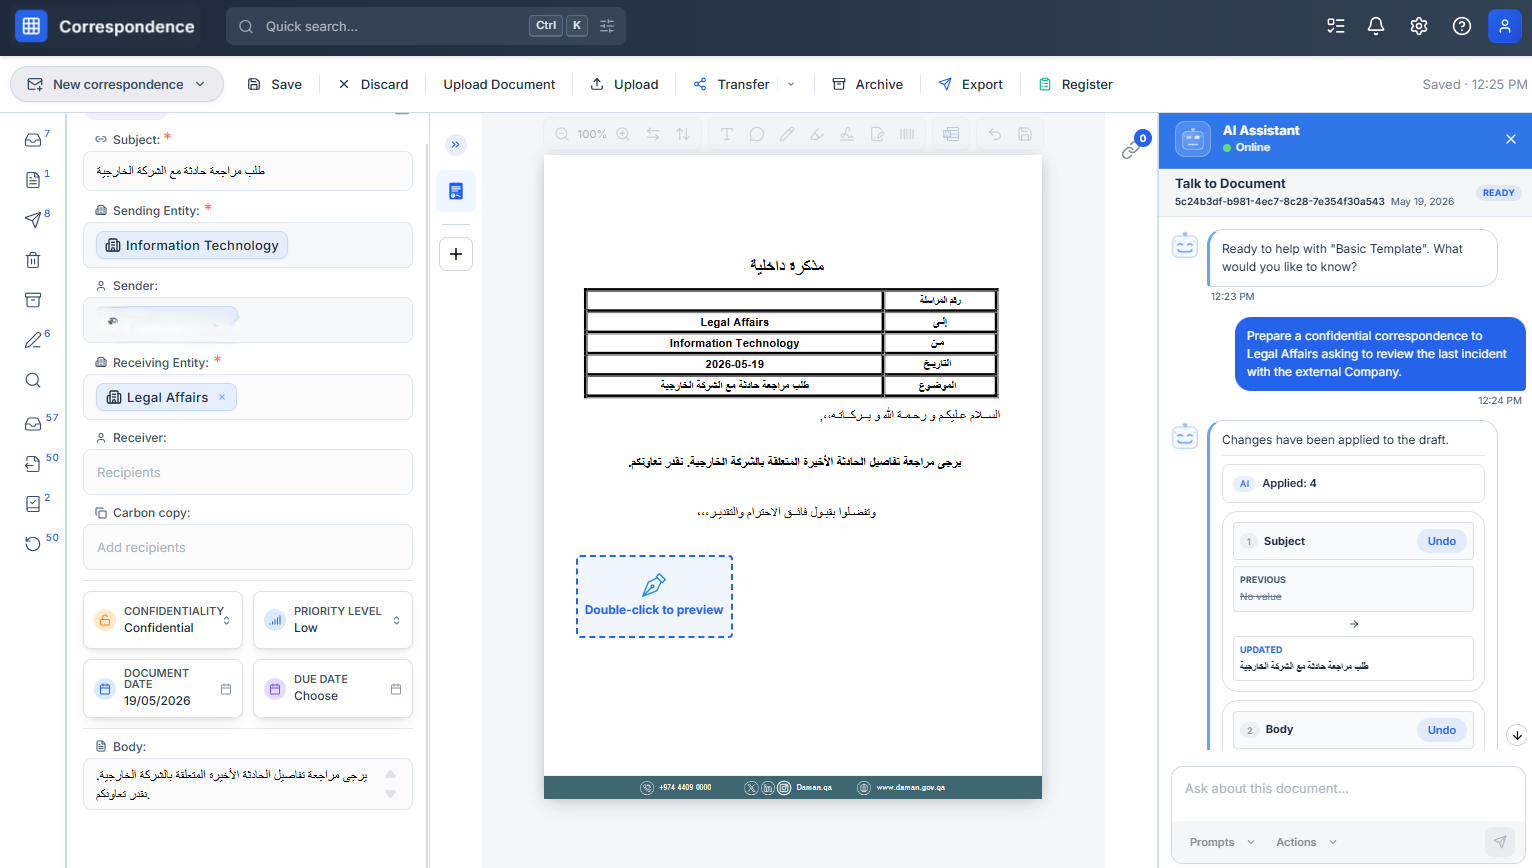Export the correspondence
This screenshot has width=1532, height=868.
(x=970, y=84)
